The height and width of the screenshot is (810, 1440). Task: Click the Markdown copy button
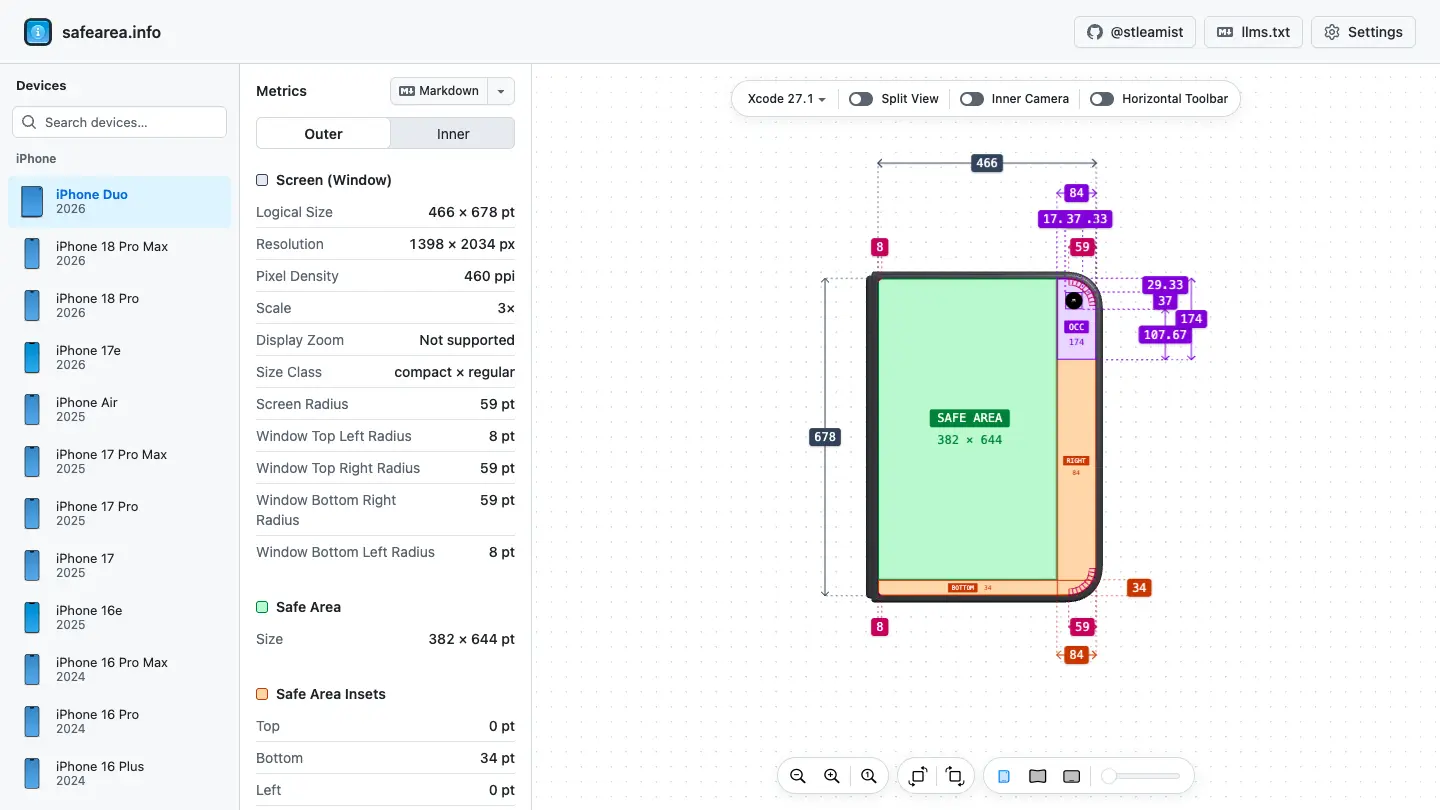pyautogui.click(x=439, y=91)
